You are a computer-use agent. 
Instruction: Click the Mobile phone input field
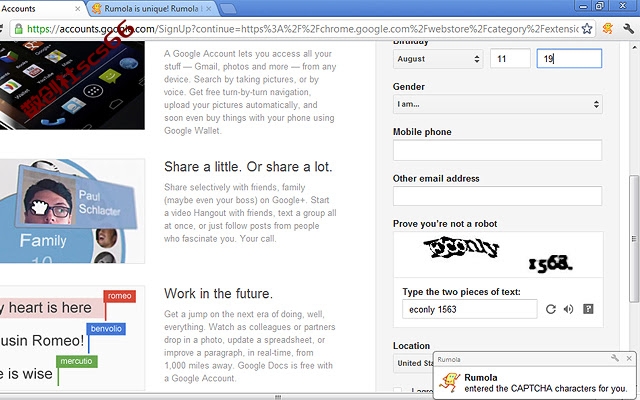coord(497,150)
